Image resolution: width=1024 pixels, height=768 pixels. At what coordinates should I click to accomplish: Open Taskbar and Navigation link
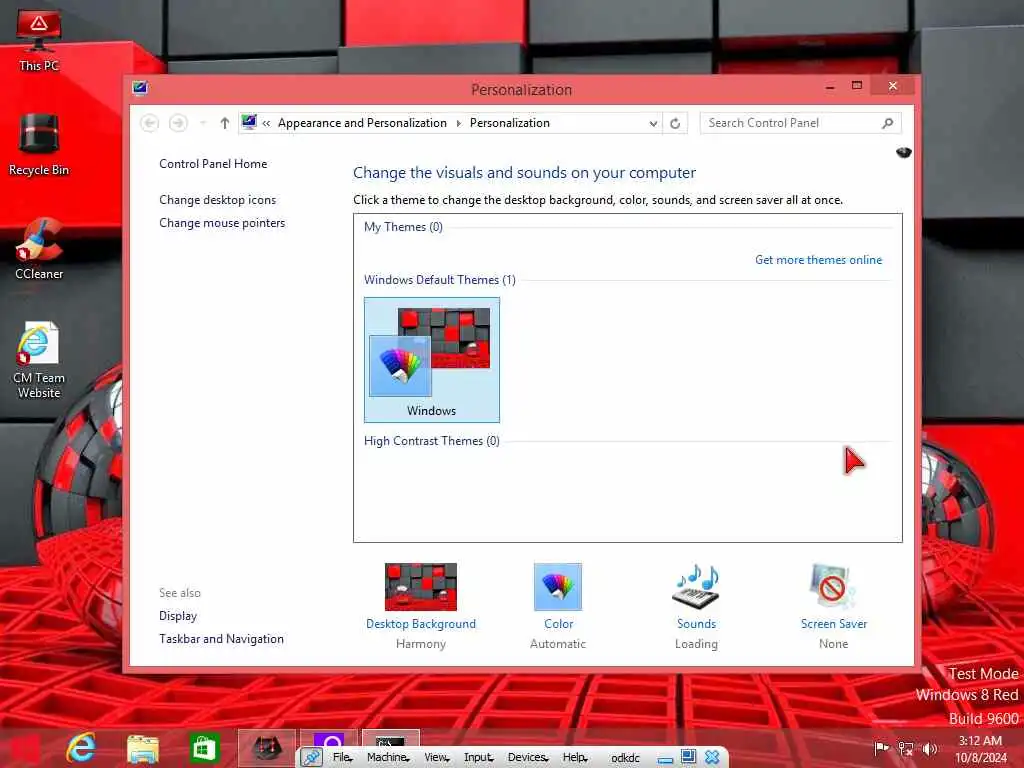221,639
